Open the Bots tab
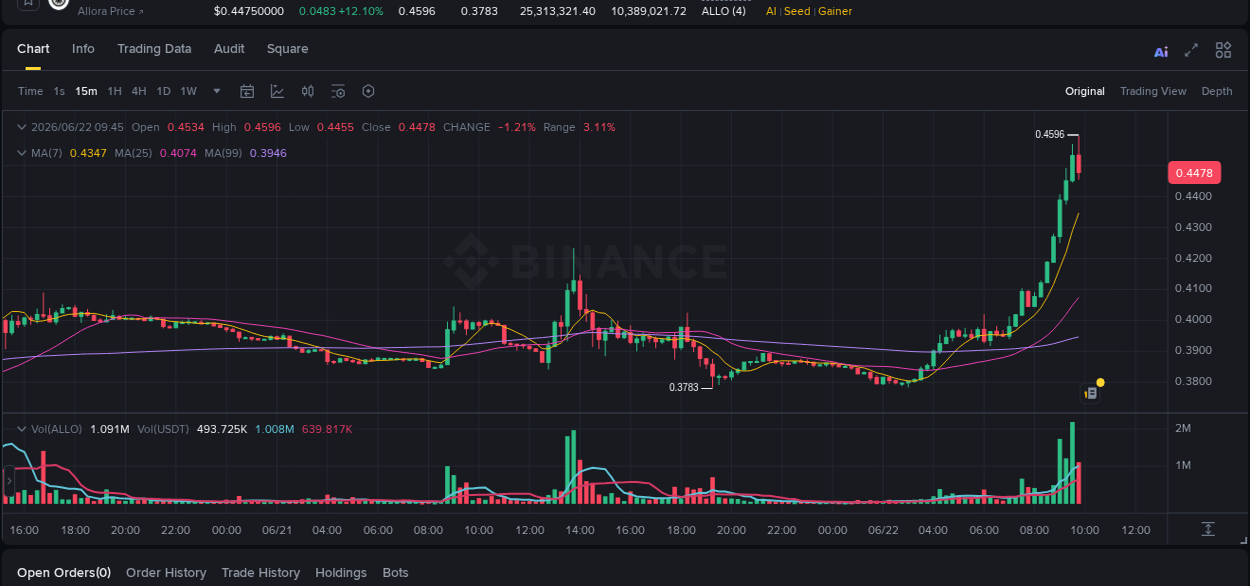 pyautogui.click(x=396, y=573)
